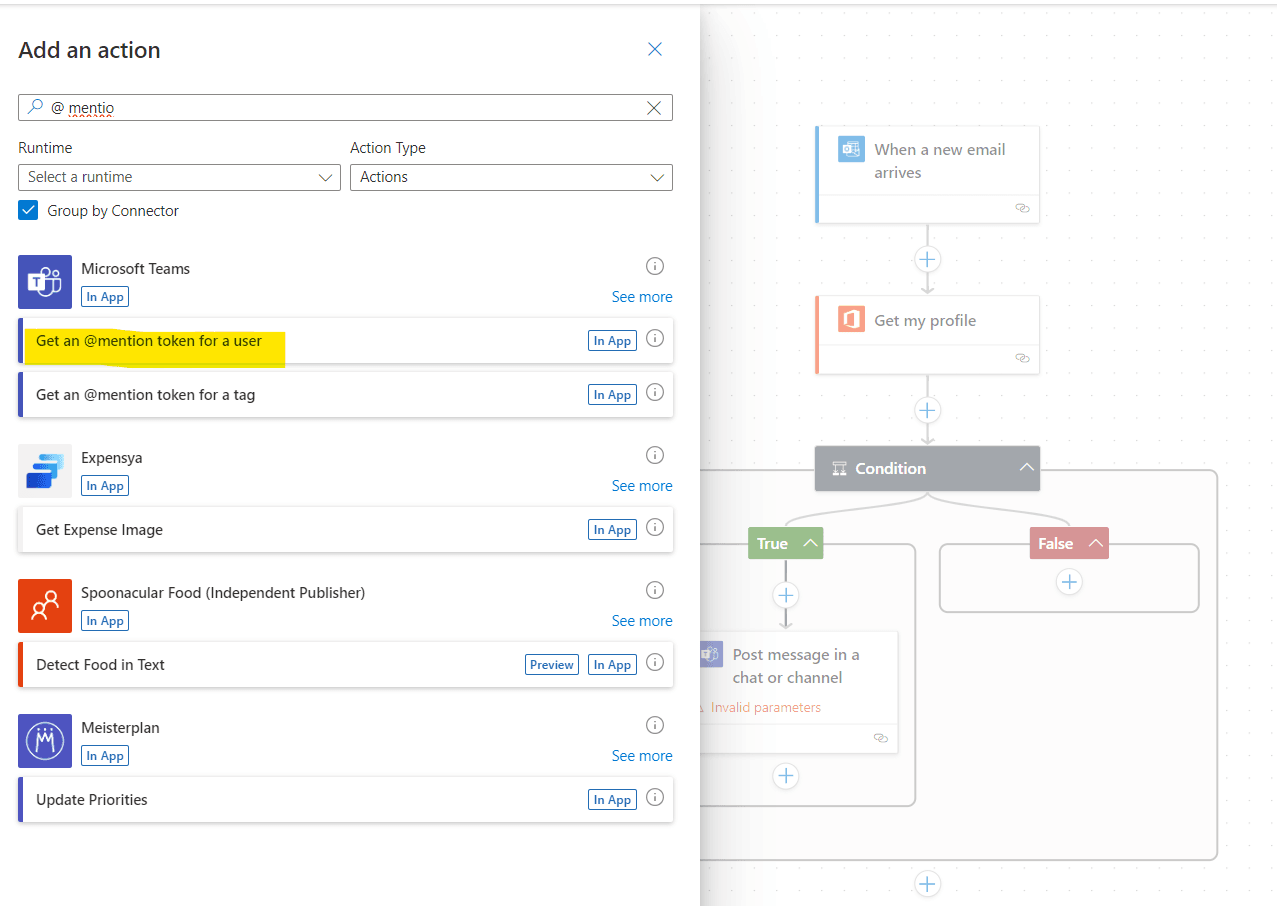Click the Meisterplan connector icon
Image resolution: width=1277 pixels, height=906 pixels.
click(45, 741)
